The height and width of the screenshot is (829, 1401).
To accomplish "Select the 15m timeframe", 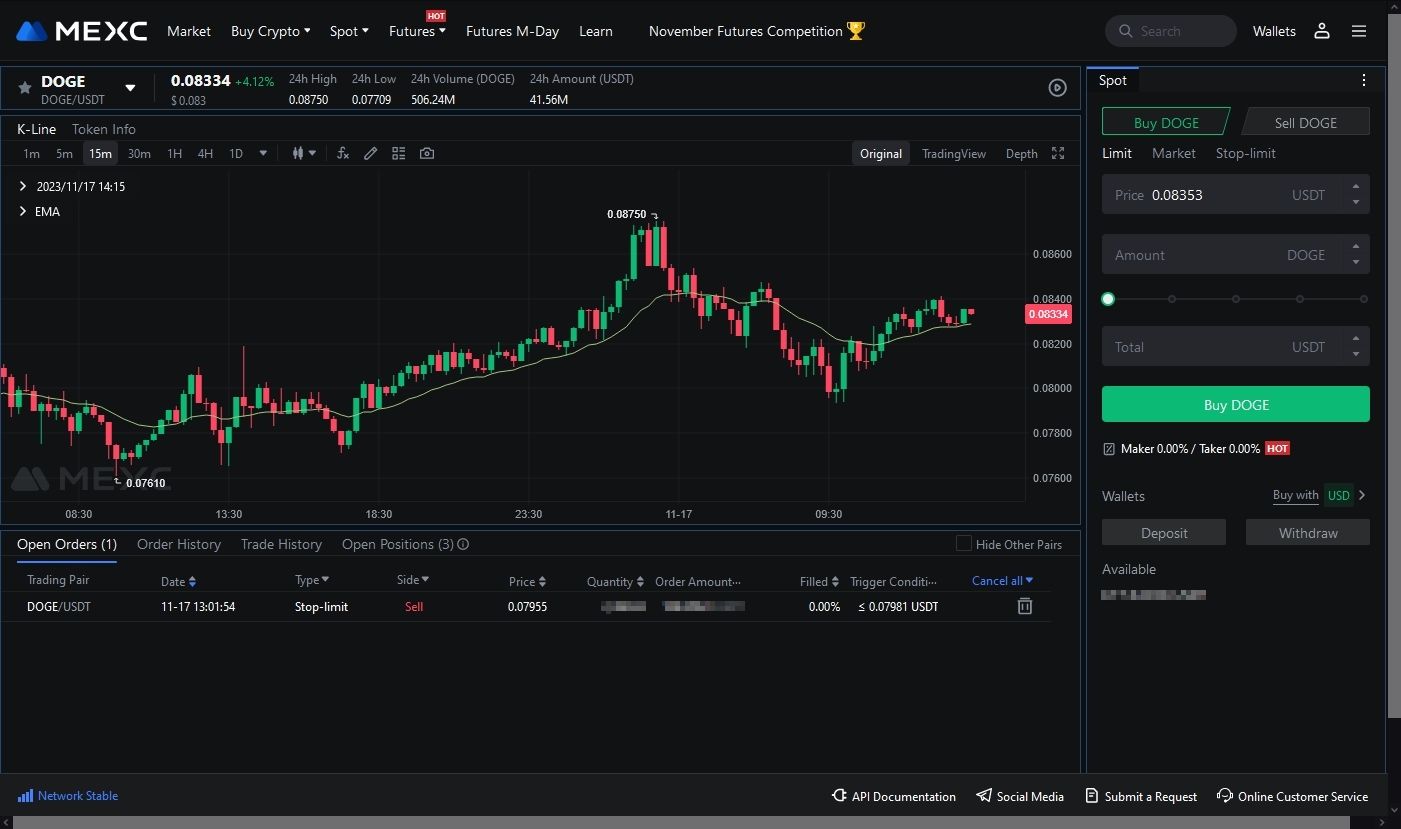I will (100, 153).
